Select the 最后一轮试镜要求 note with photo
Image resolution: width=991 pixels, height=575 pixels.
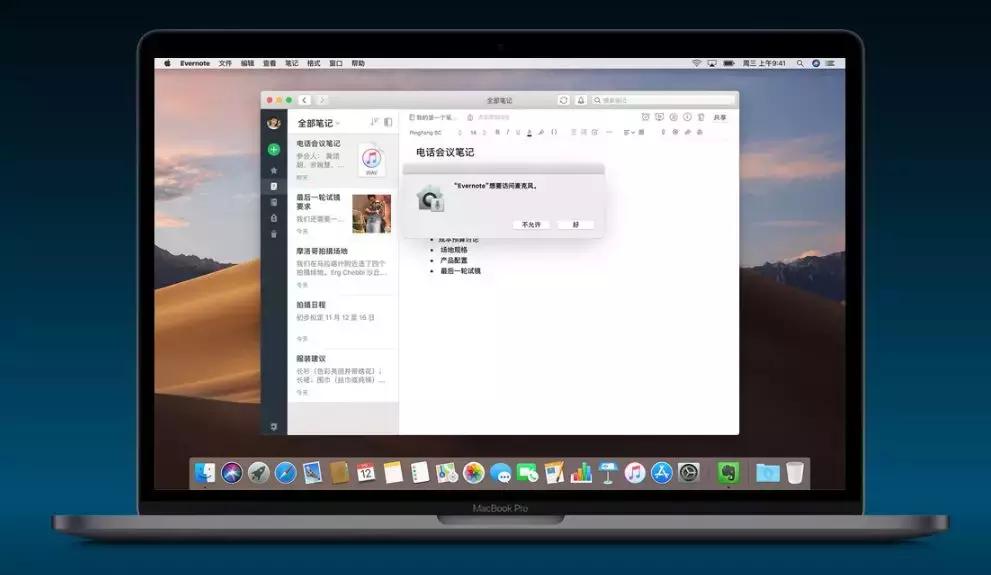click(x=343, y=214)
